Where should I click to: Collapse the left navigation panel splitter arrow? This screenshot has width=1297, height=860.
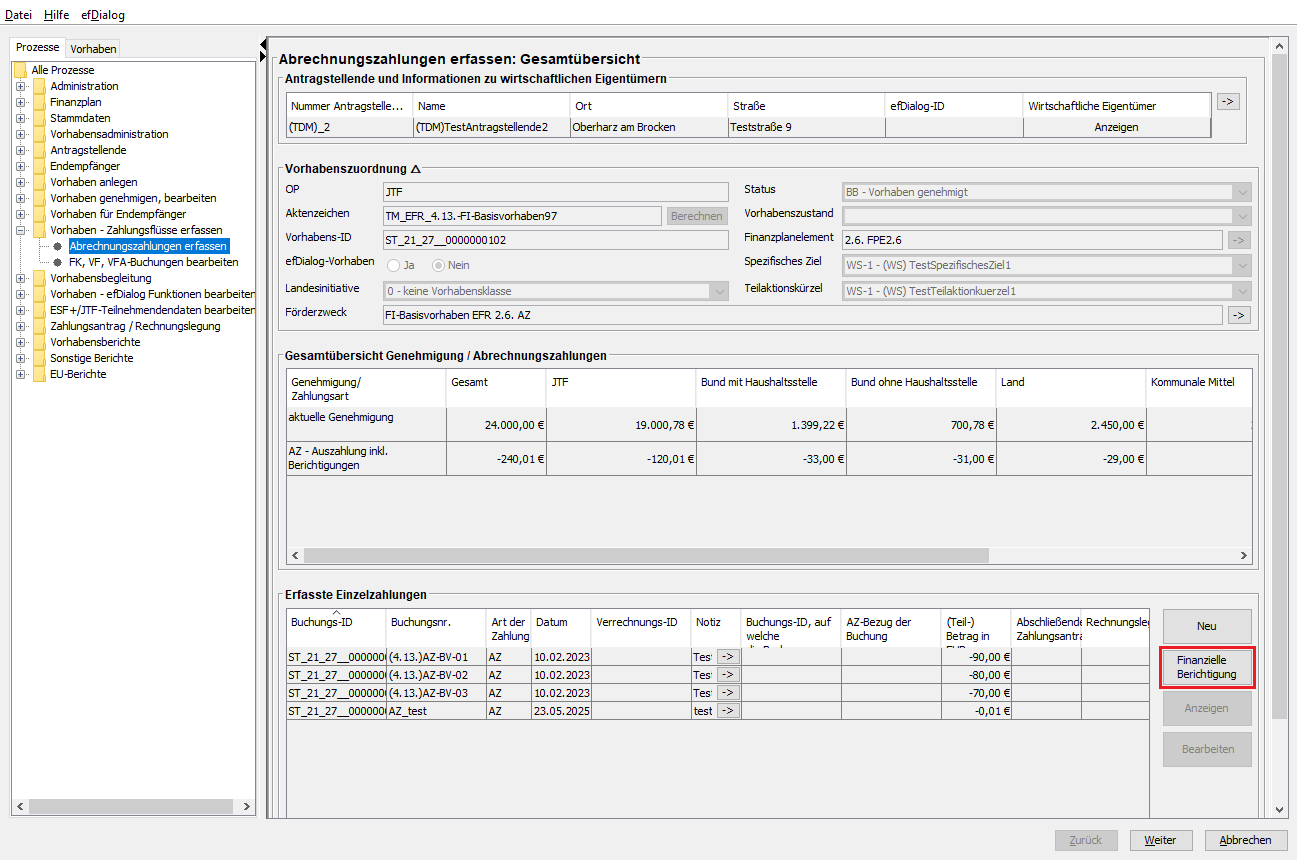[x=262, y=44]
